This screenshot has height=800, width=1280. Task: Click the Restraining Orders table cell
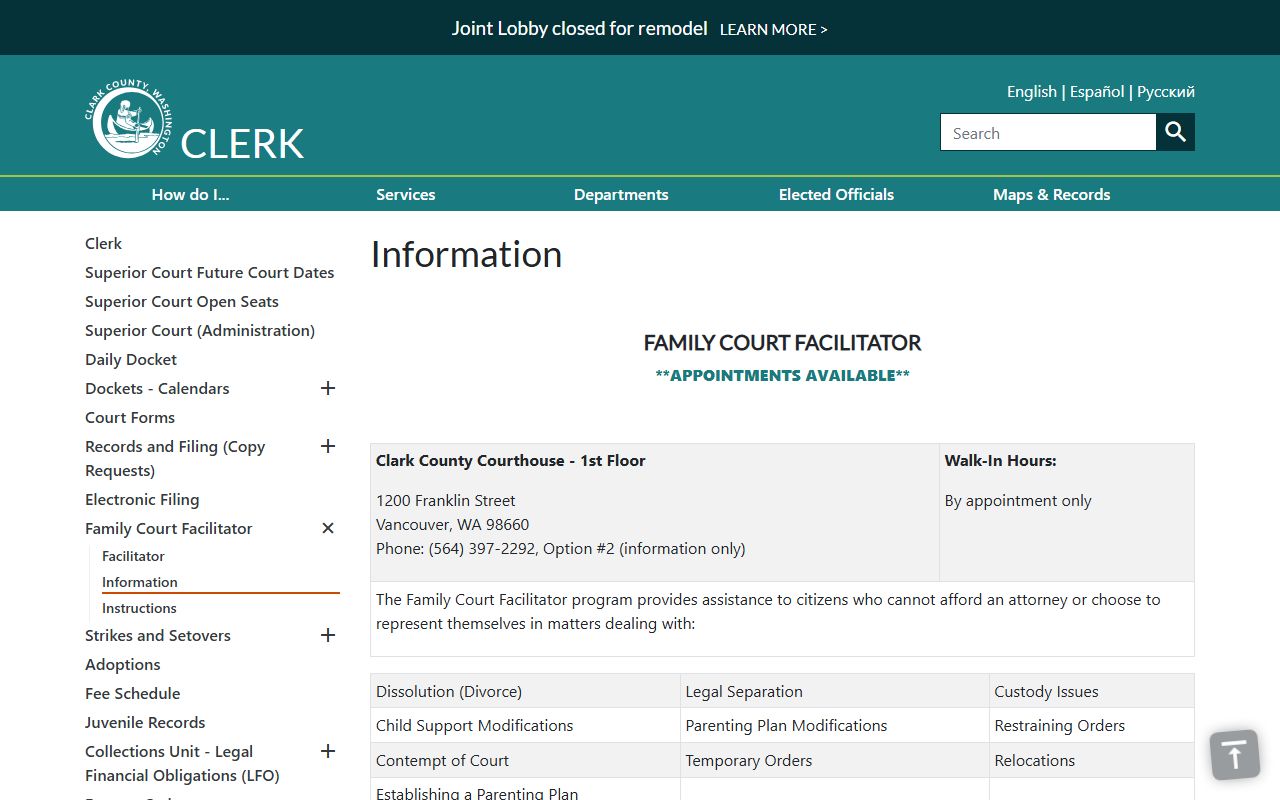(1092, 725)
